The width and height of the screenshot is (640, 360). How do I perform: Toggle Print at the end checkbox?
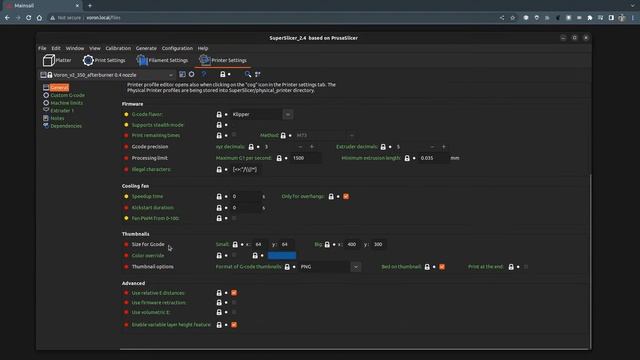pyautogui.click(x=526, y=267)
